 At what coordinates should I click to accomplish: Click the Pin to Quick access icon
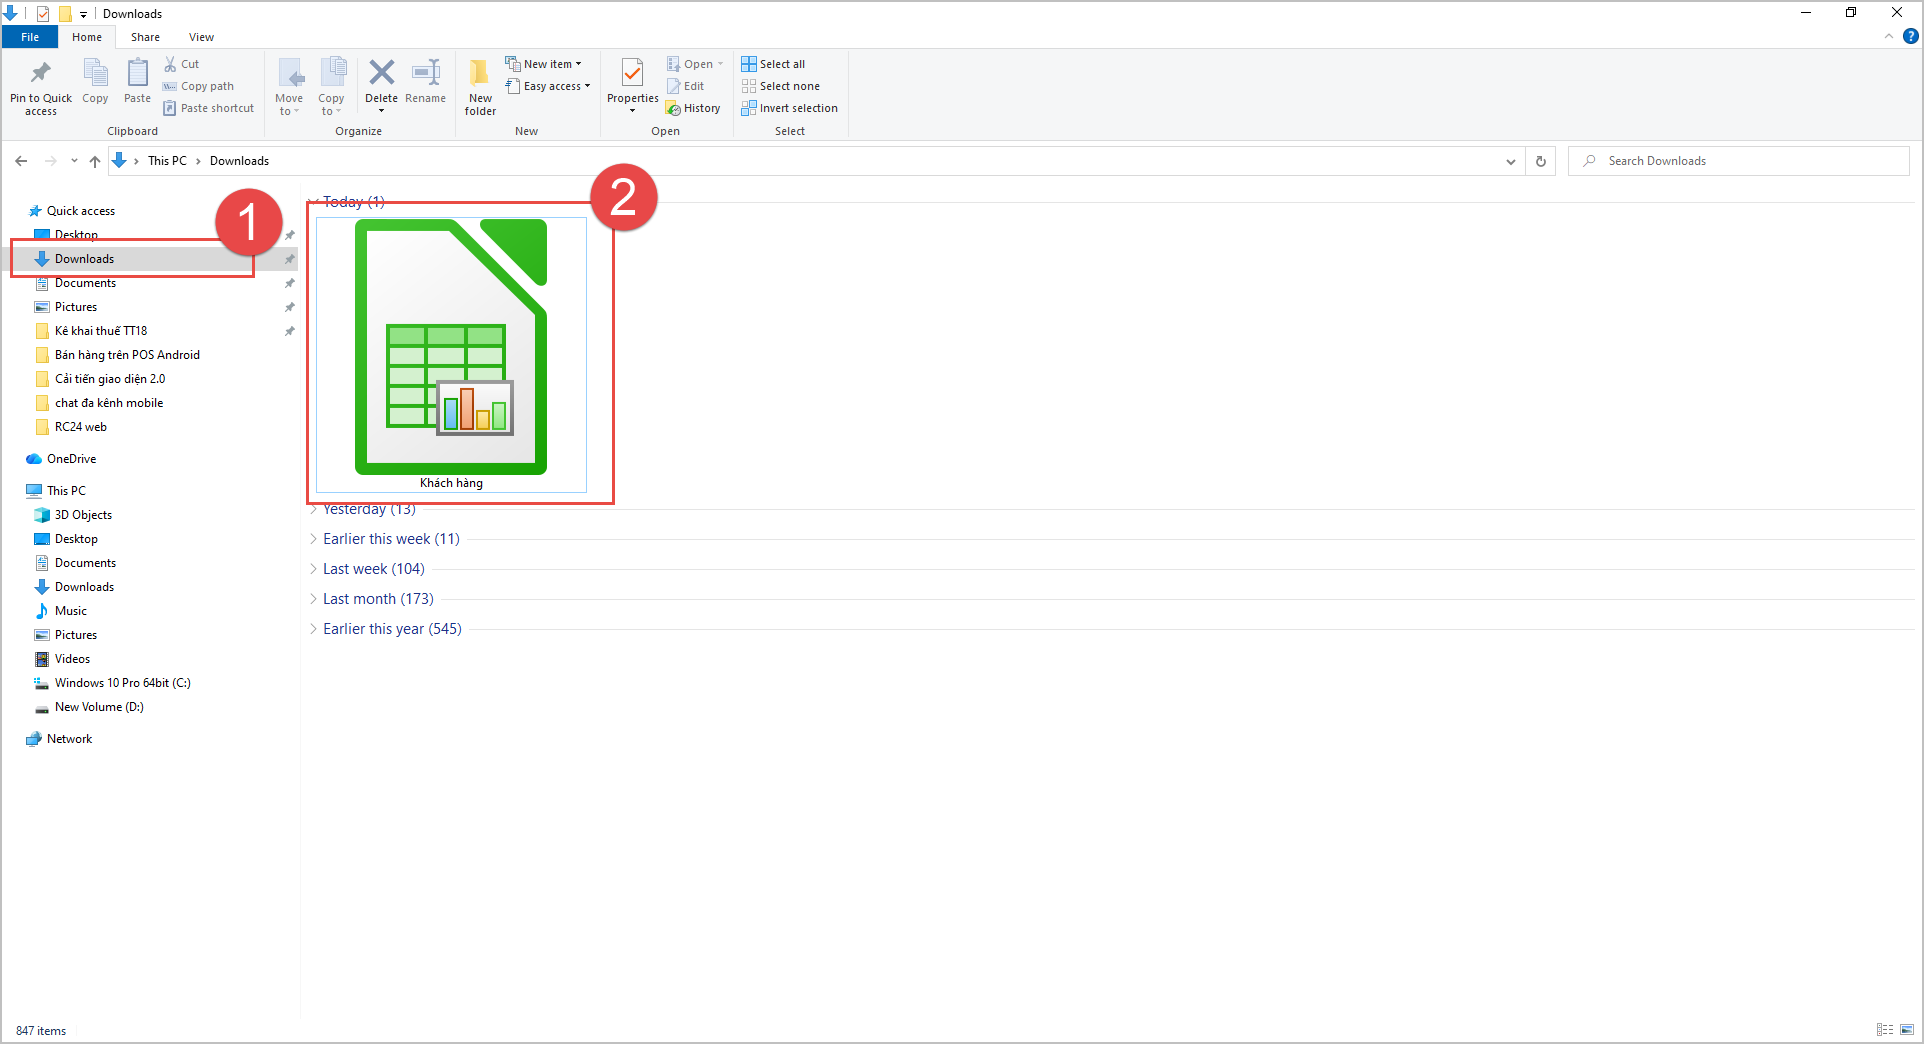41,73
